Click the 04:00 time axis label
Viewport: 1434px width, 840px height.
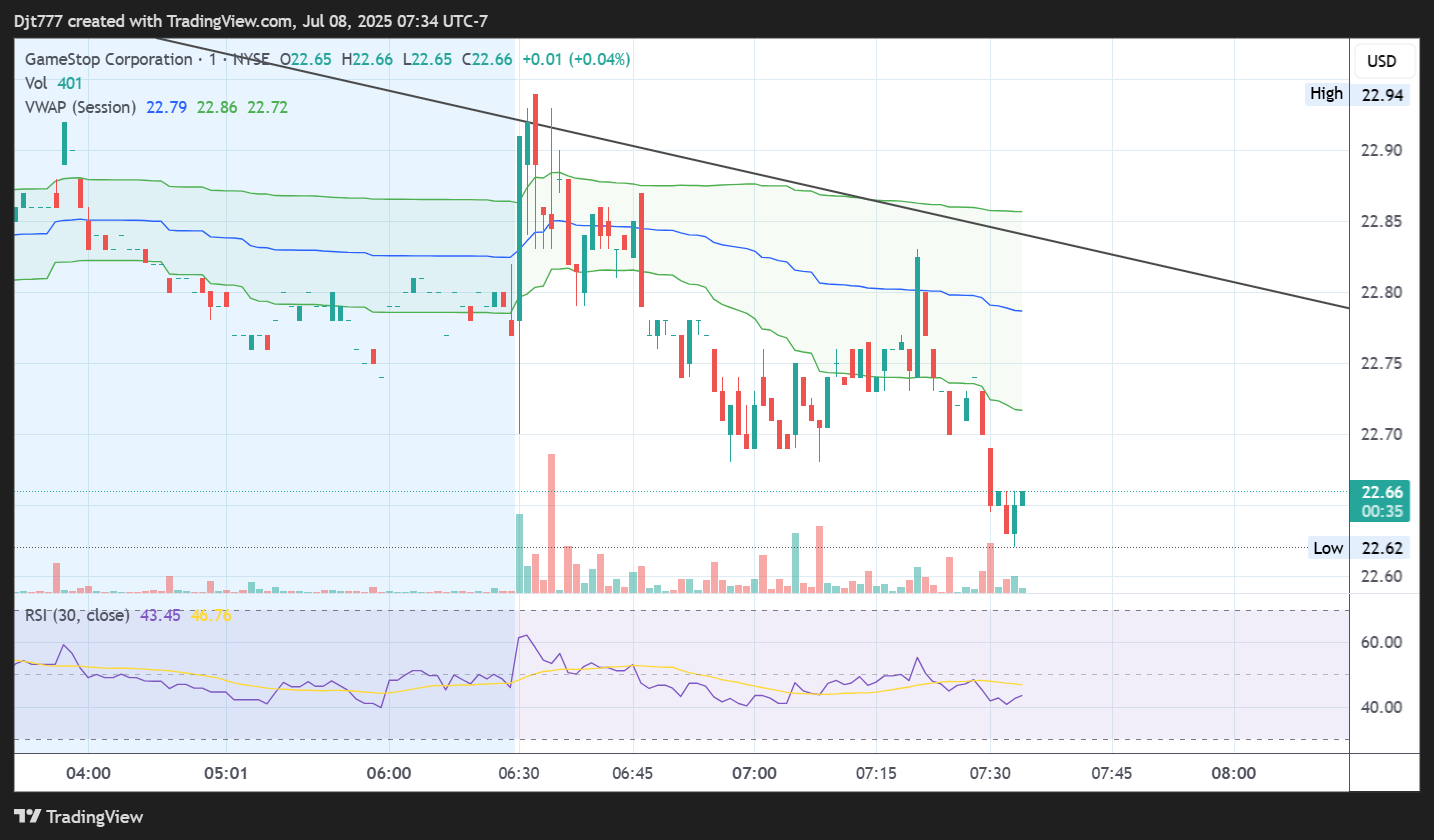(x=89, y=773)
